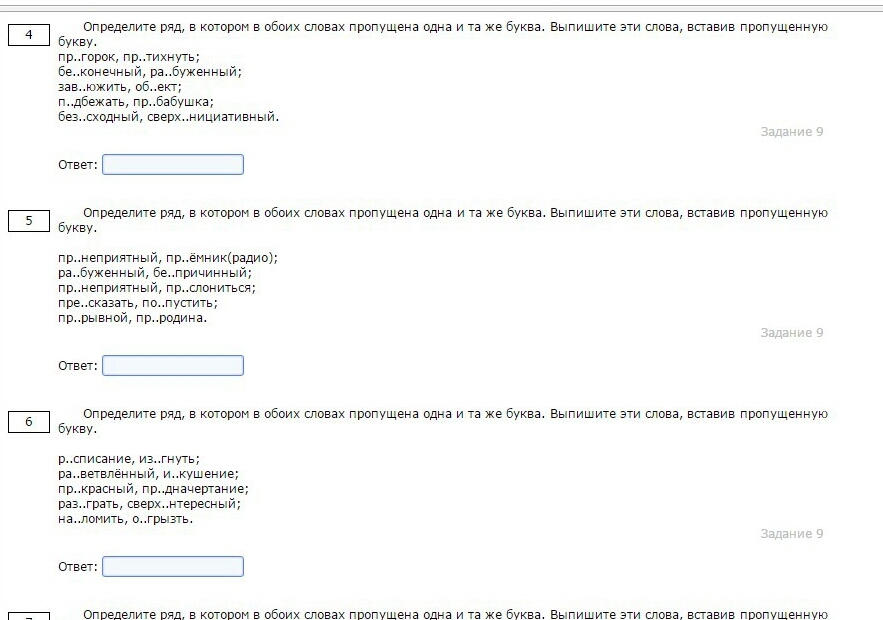This screenshot has width=883, height=620.
Task: Click the row 'раз..грать, сверх..нтересный'
Action: (x=149, y=504)
